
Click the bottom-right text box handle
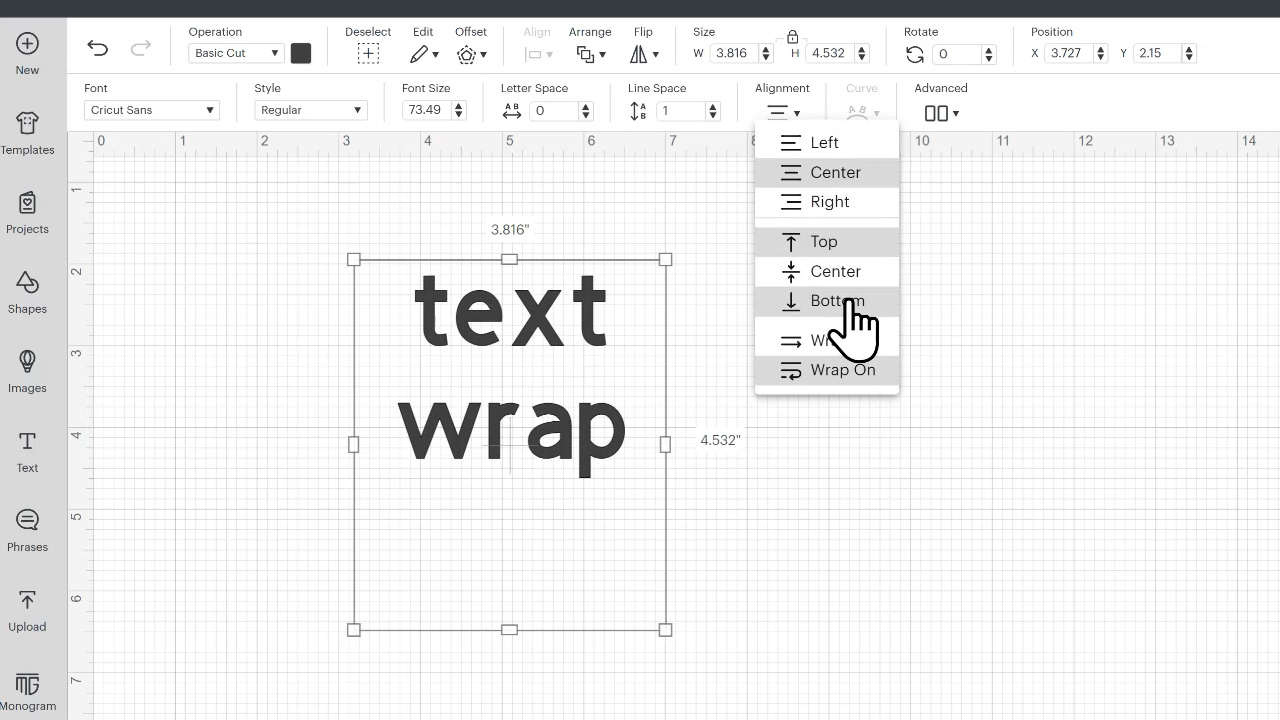(666, 630)
